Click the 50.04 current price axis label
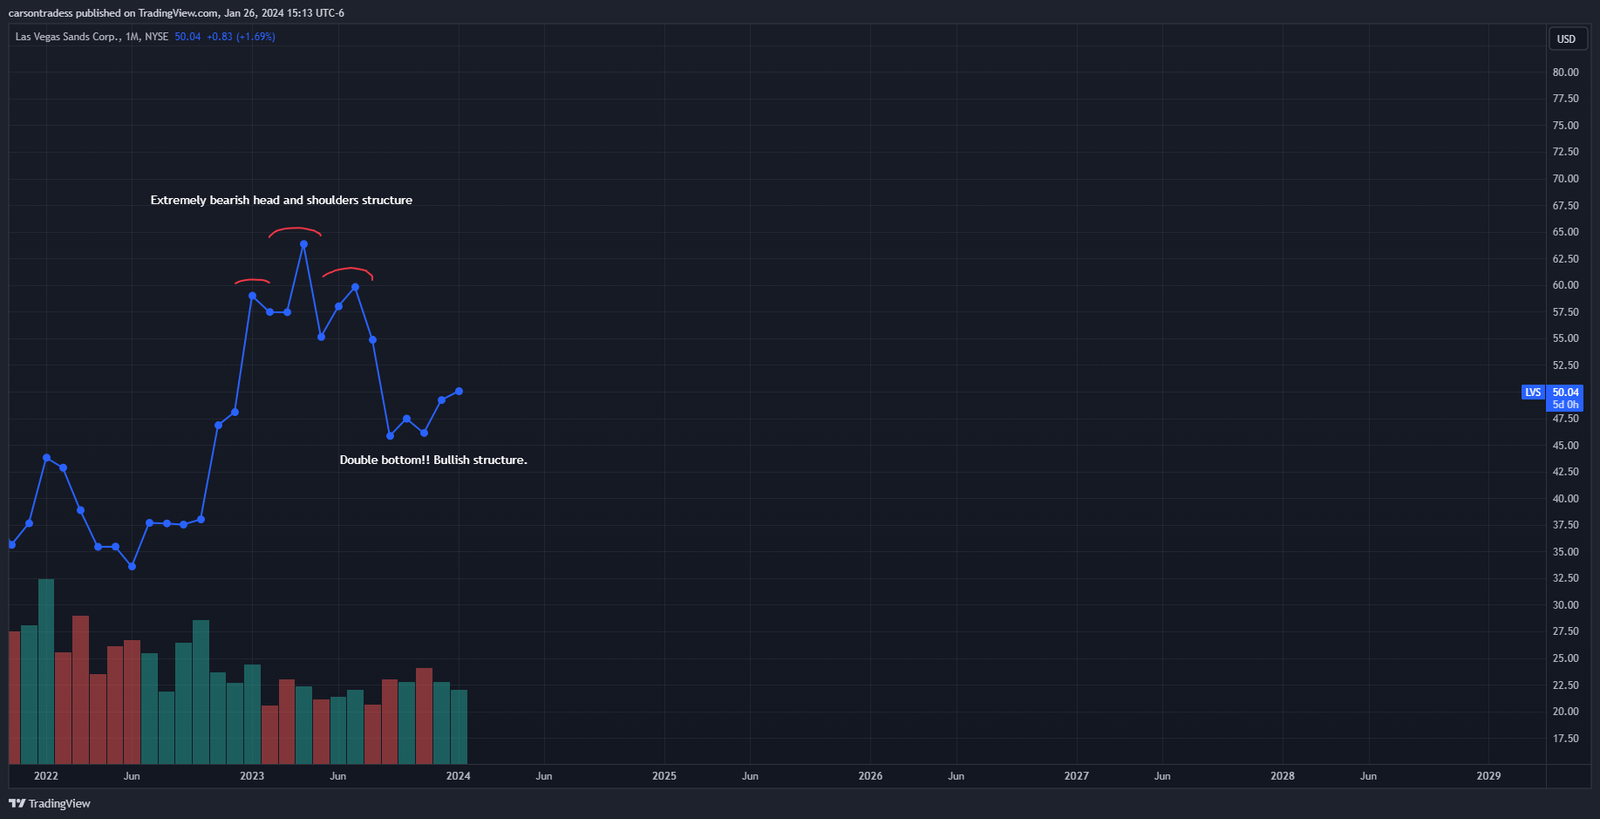This screenshot has height=819, width=1600. click(1565, 392)
